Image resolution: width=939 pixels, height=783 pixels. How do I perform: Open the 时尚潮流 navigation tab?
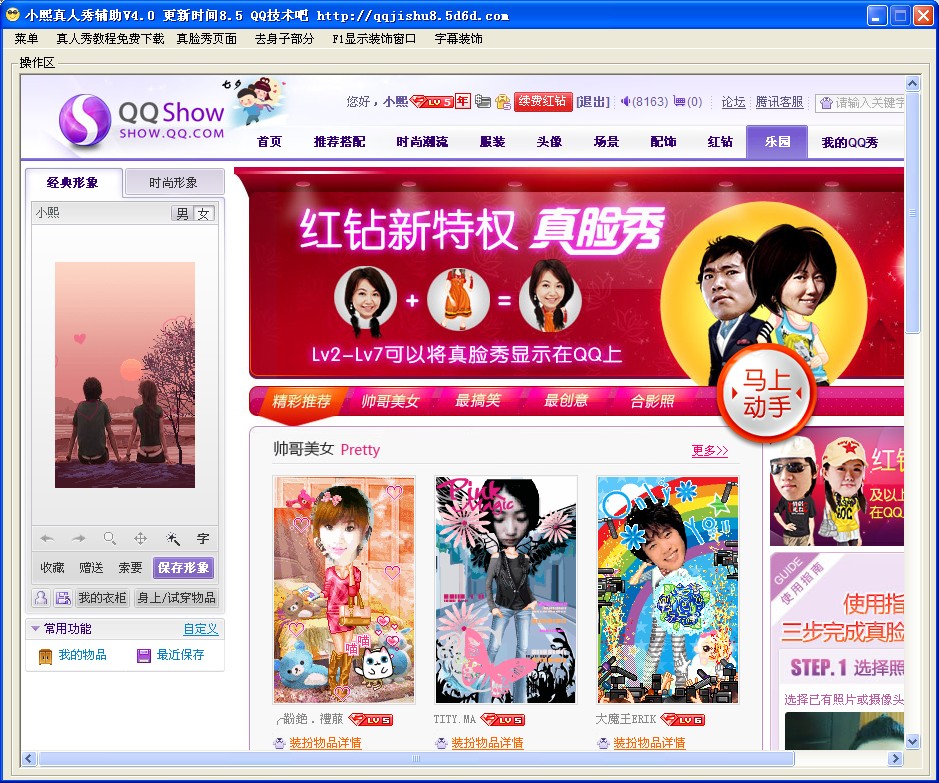click(422, 142)
